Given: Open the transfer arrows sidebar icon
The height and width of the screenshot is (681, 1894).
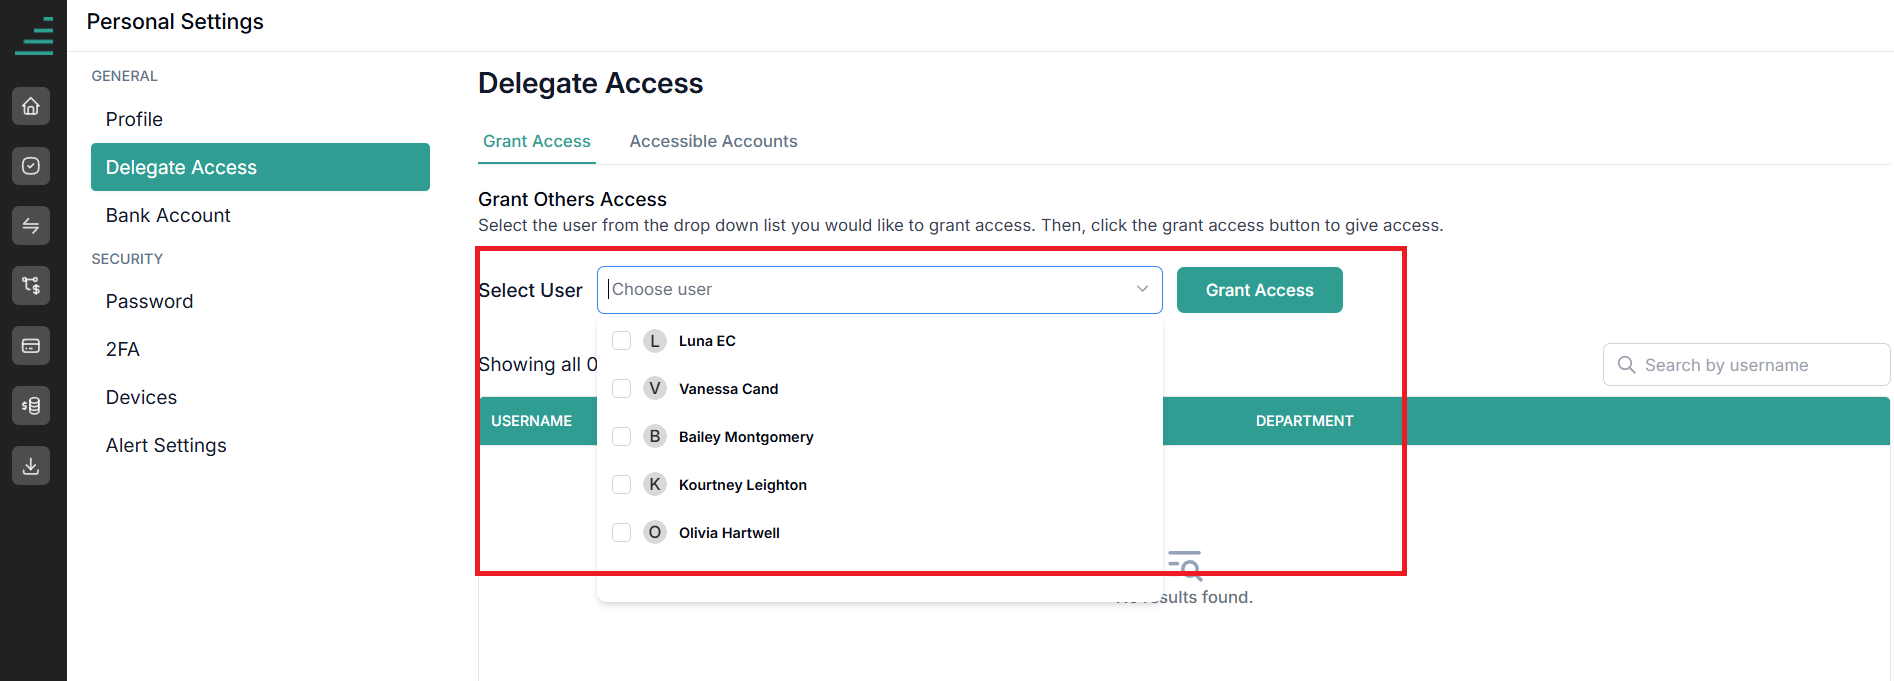Looking at the screenshot, I should coord(31,226).
